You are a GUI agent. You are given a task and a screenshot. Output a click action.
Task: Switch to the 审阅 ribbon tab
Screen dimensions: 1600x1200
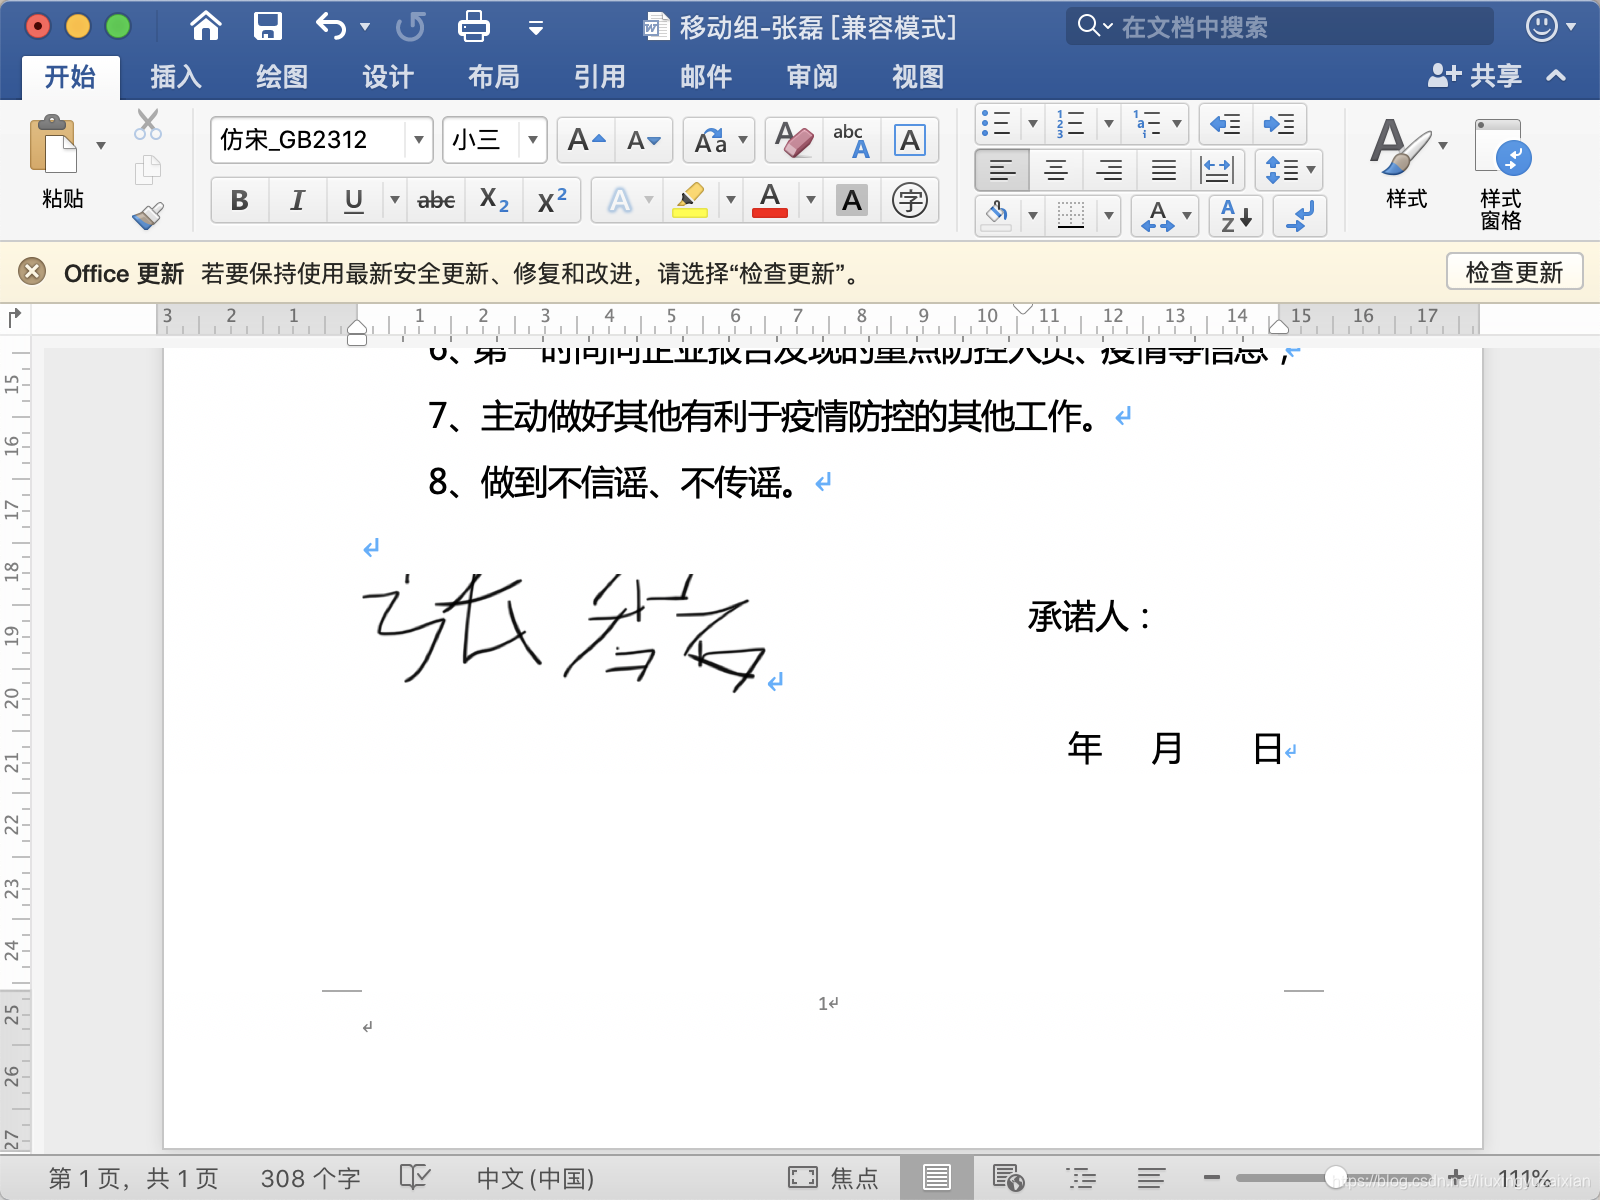[811, 76]
